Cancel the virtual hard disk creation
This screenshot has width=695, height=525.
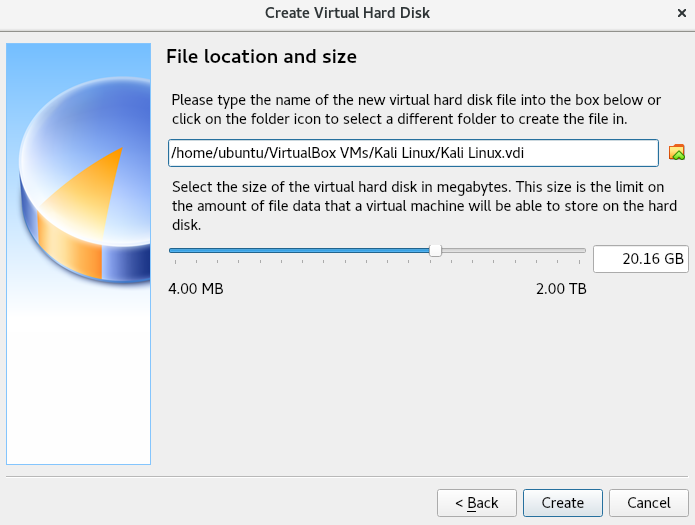coord(648,503)
